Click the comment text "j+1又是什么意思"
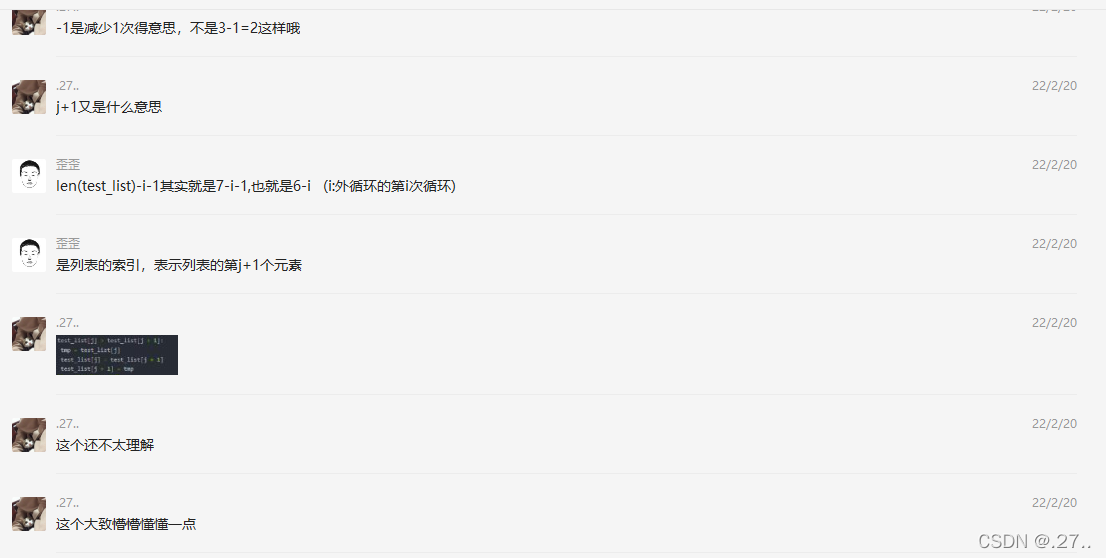Viewport: 1106px width, 558px height. point(109,107)
